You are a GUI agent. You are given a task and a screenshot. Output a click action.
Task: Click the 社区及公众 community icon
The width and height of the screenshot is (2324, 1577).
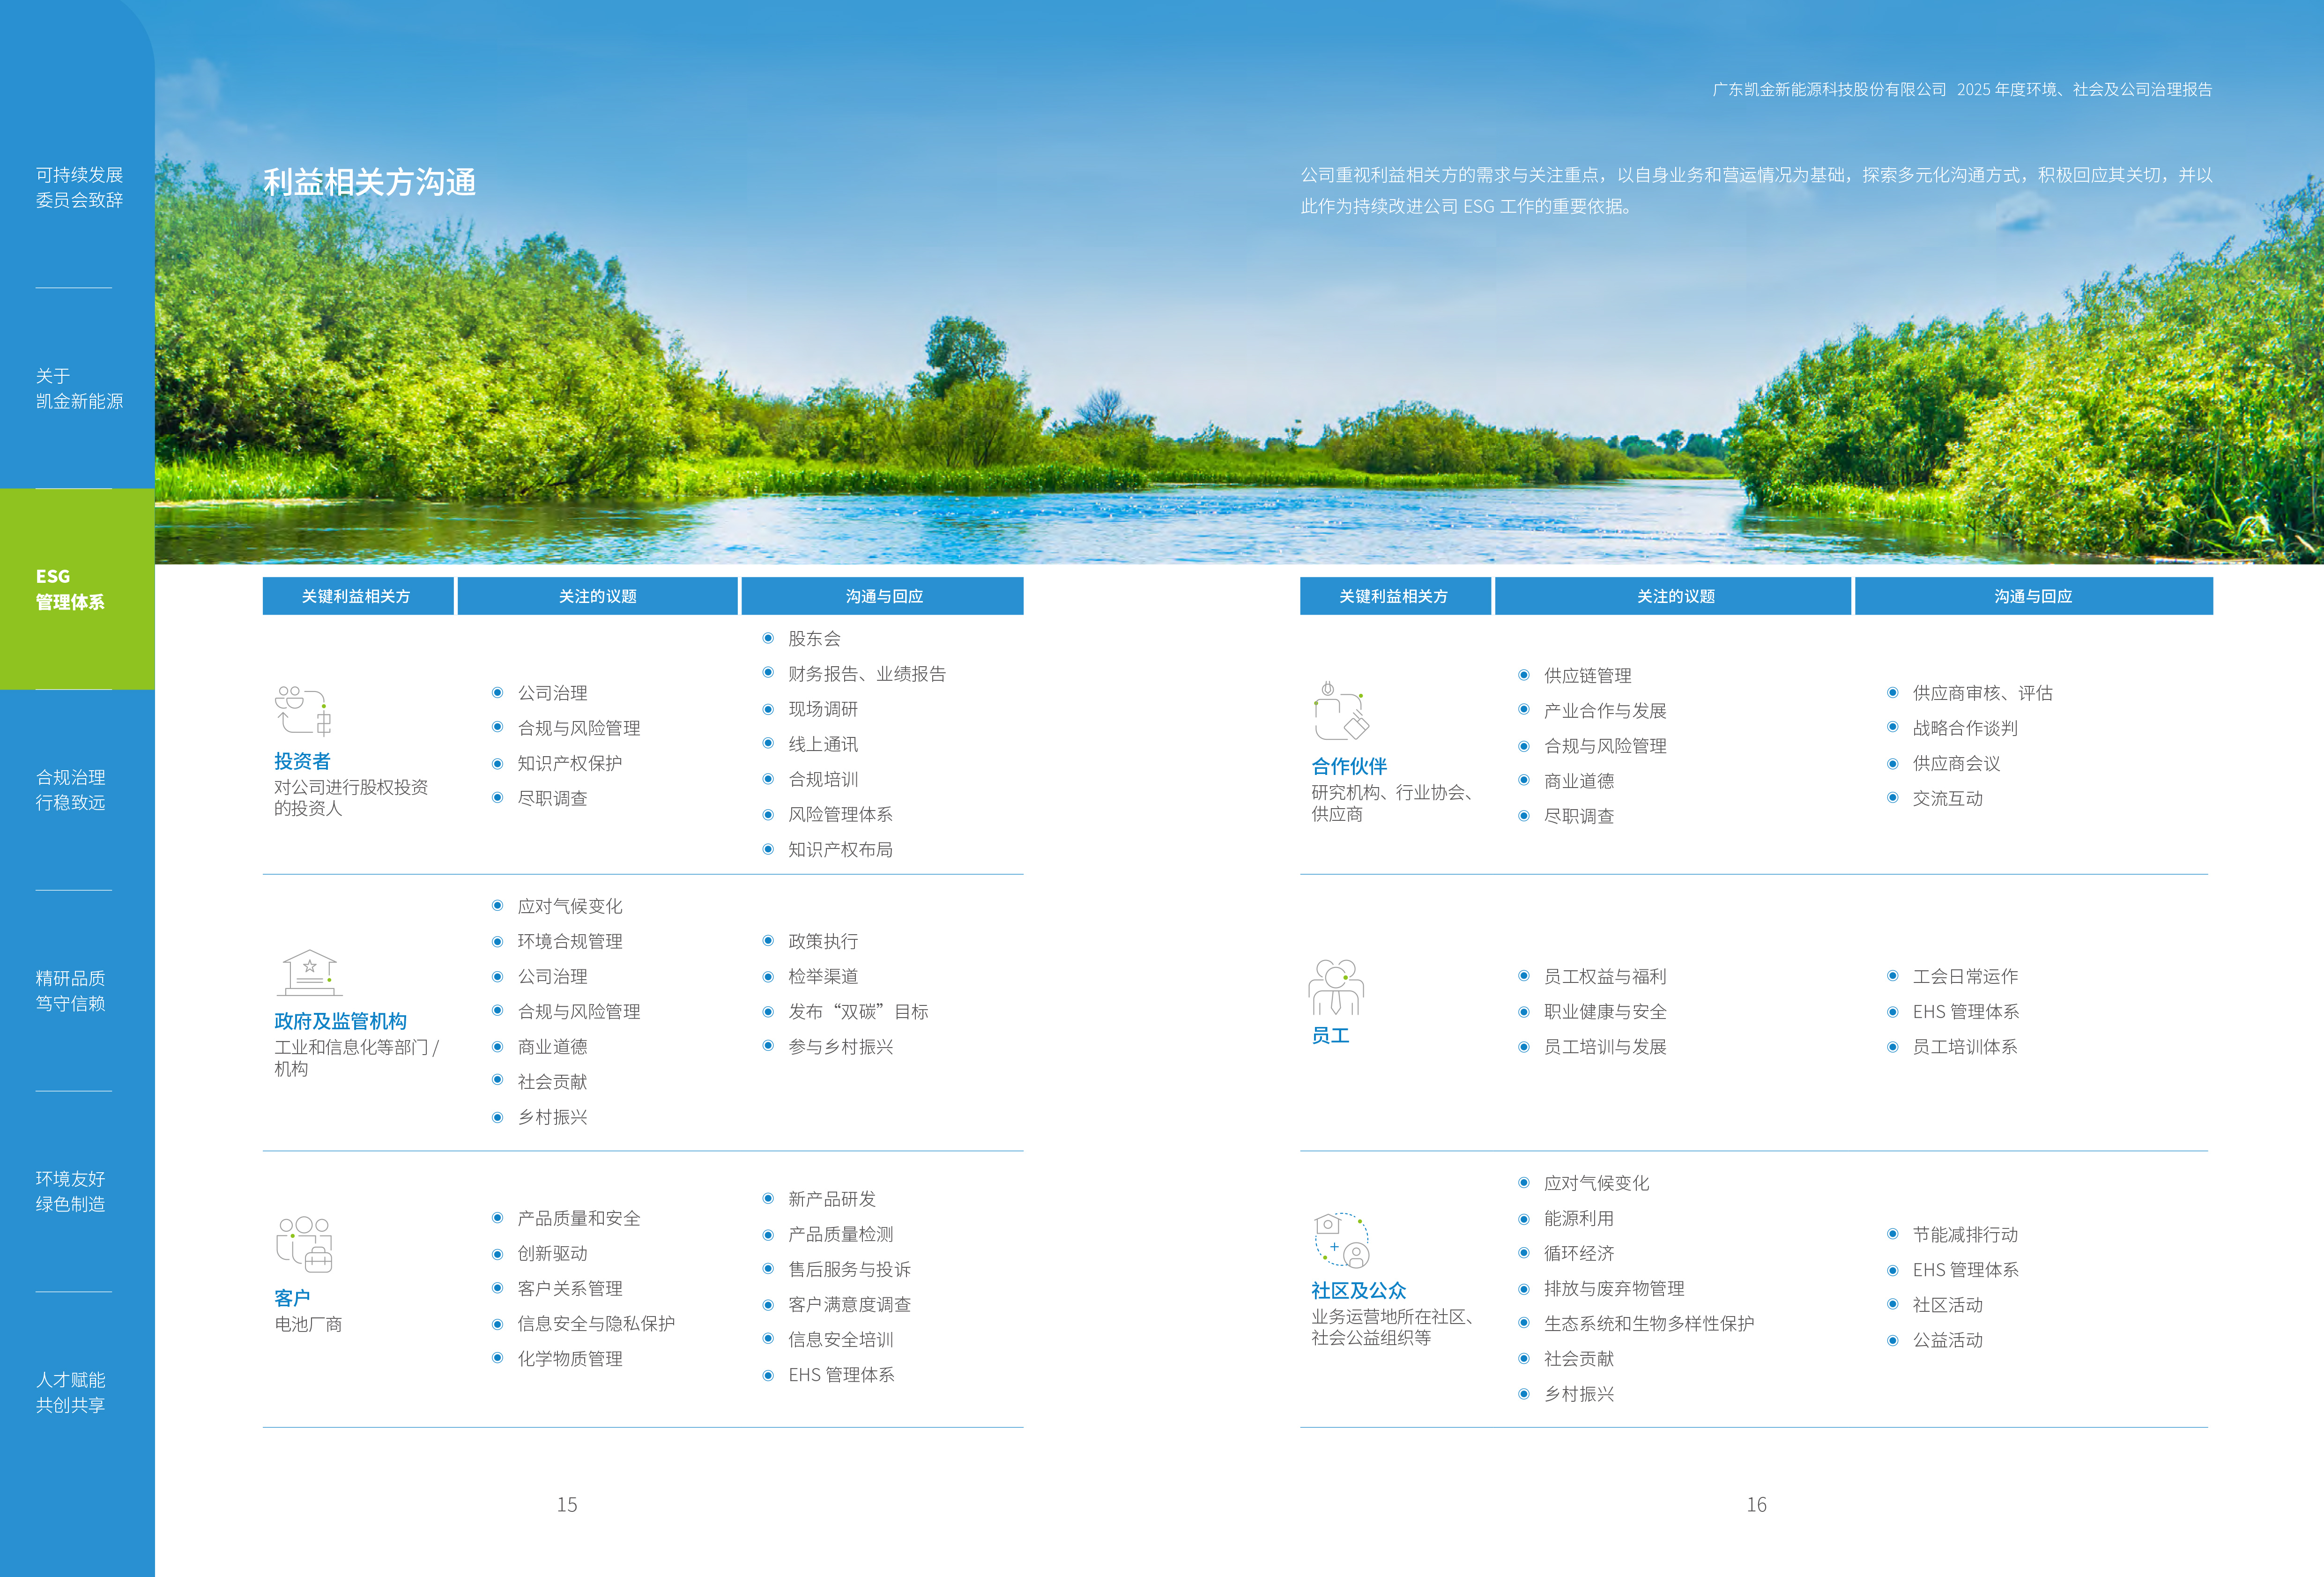pyautogui.click(x=1341, y=1241)
